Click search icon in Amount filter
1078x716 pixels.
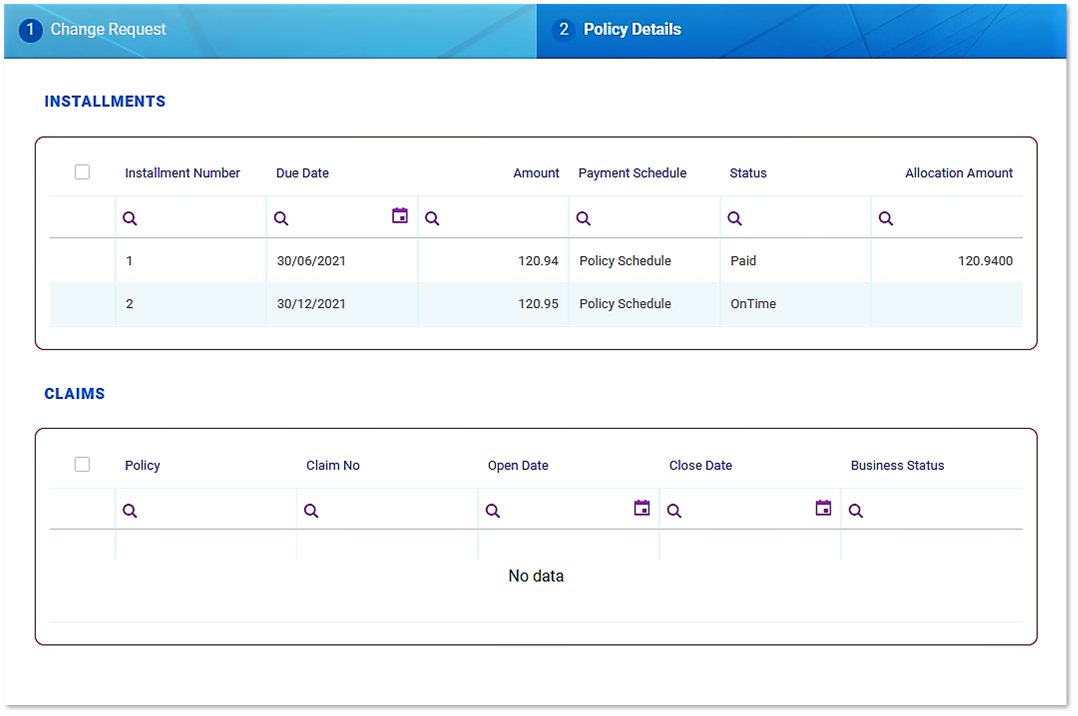click(x=432, y=219)
